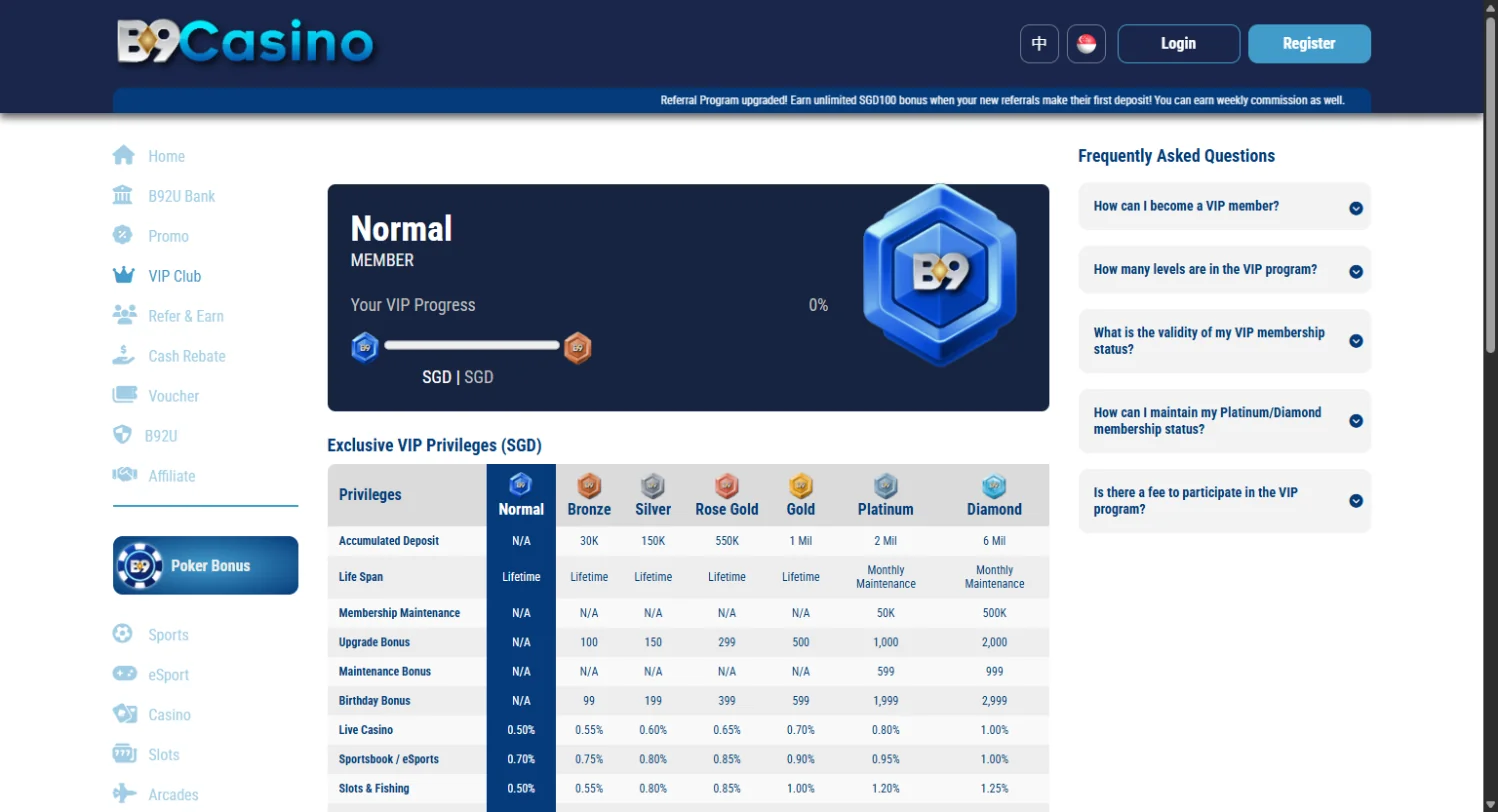Click the B92U shield icon
This screenshot has width=1498, height=812.
click(x=122, y=436)
